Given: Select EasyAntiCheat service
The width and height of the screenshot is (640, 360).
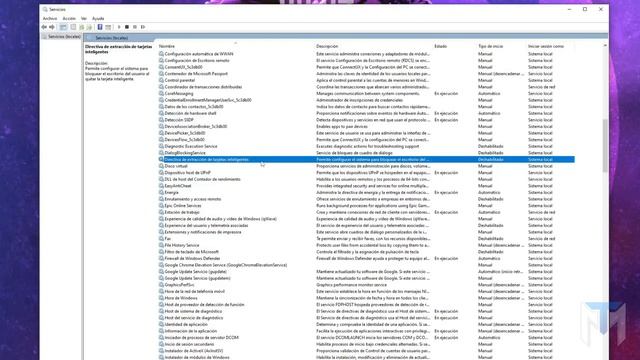Looking at the screenshot, I should 366,186.
